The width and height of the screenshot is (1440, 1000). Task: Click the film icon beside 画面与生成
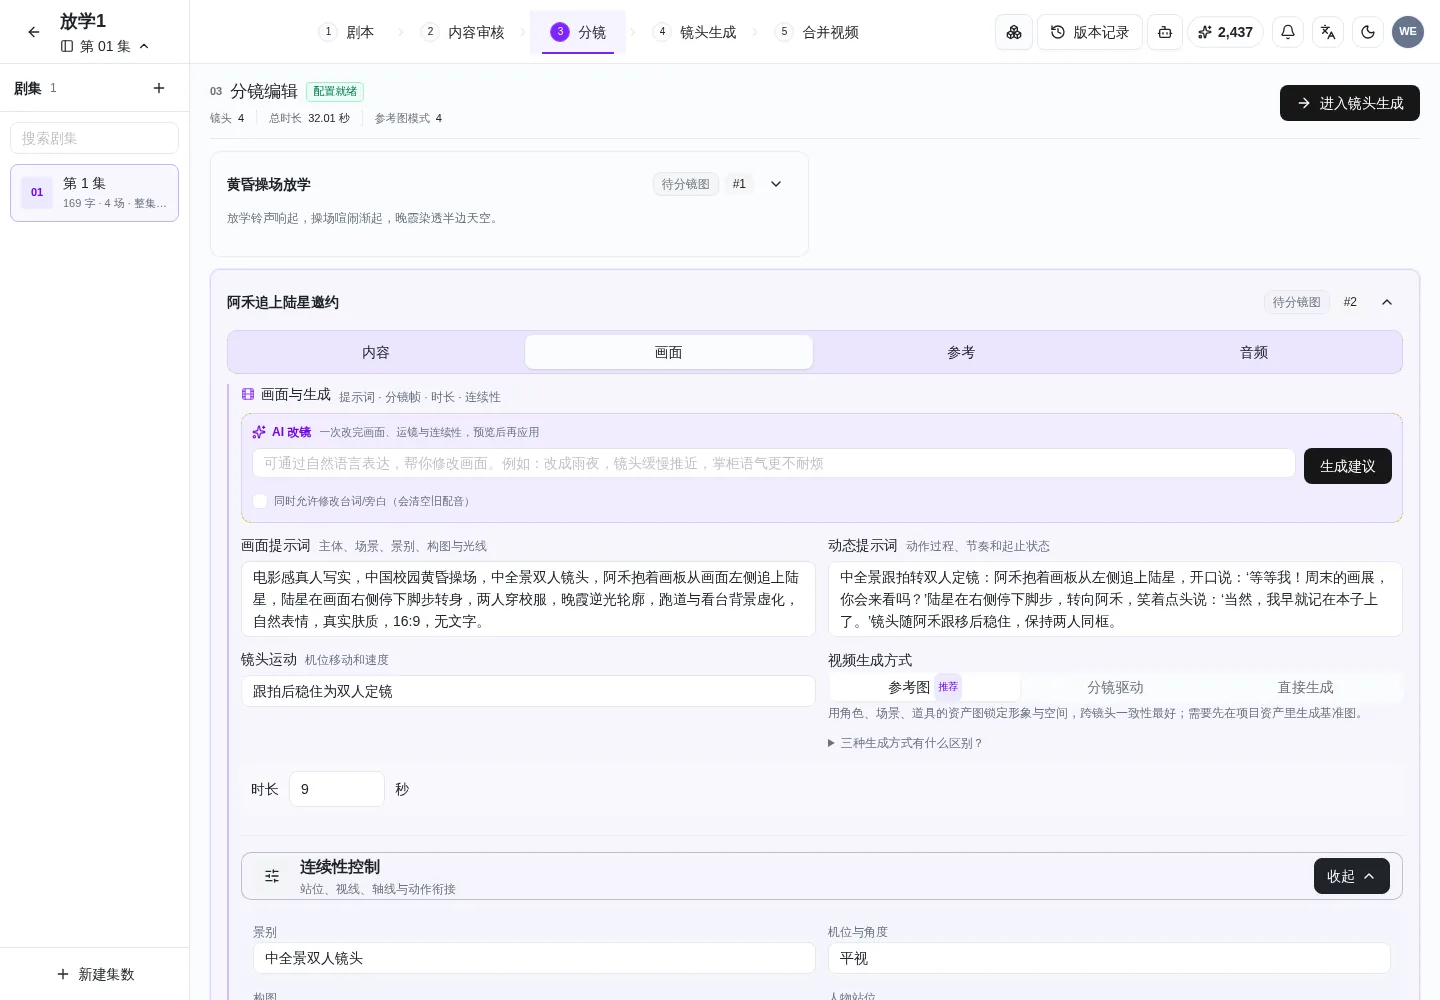click(x=248, y=395)
